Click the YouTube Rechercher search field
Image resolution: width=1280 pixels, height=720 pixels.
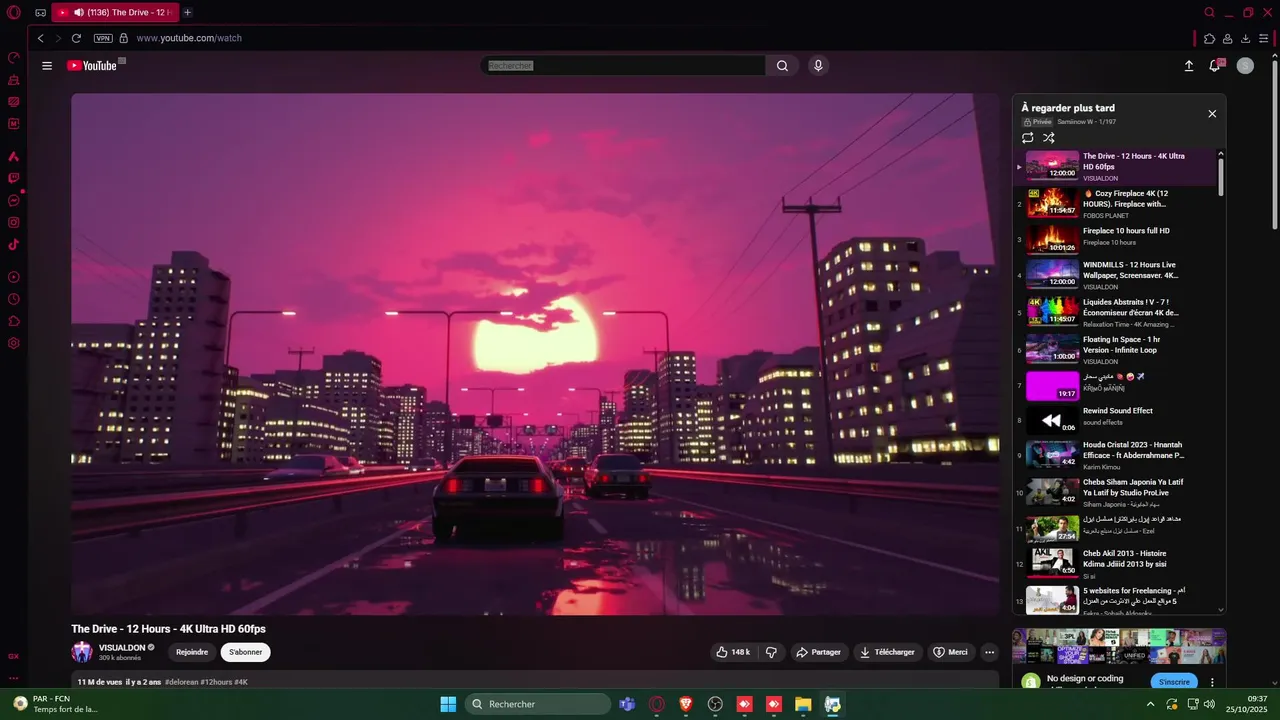(x=623, y=66)
